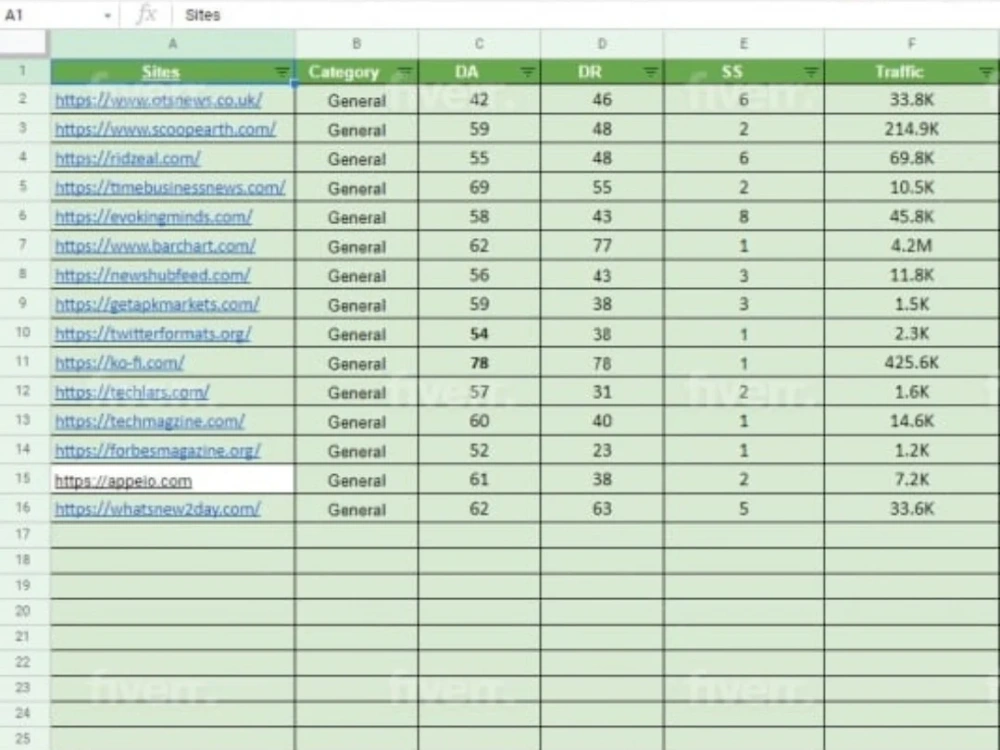Image resolution: width=1000 pixels, height=750 pixels.
Task: Select column E header
Action: pyautogui.click(x=744, y=44)
